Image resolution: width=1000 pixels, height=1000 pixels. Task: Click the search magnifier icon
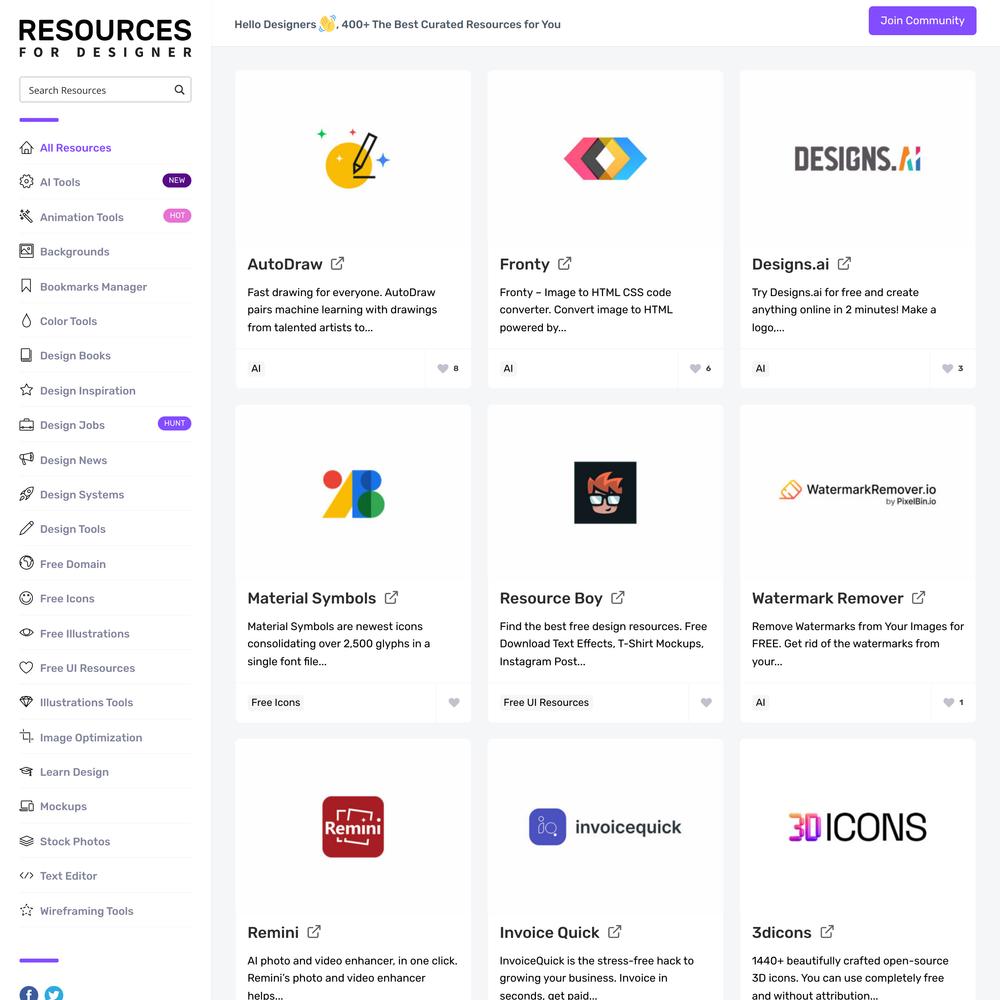(179, 90)
